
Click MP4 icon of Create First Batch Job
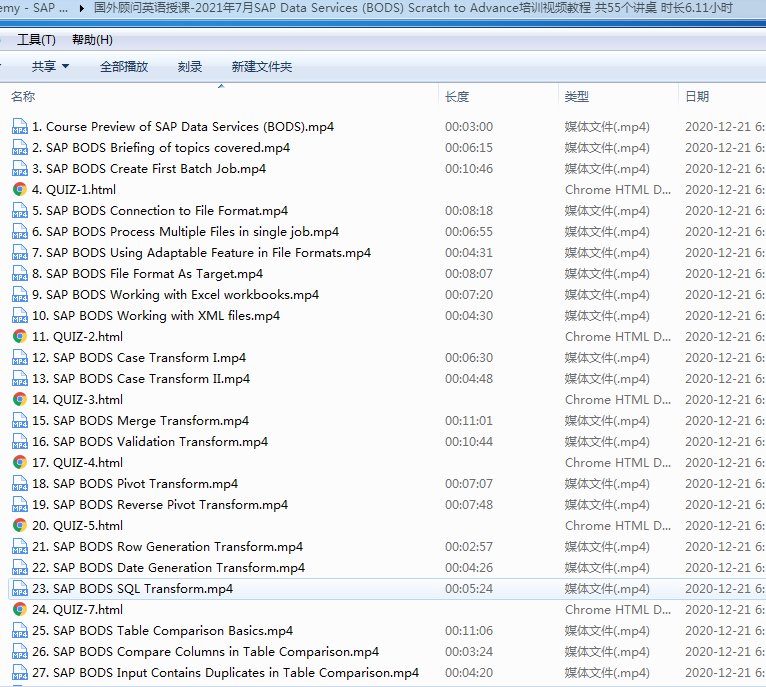[x=20, y=169]
